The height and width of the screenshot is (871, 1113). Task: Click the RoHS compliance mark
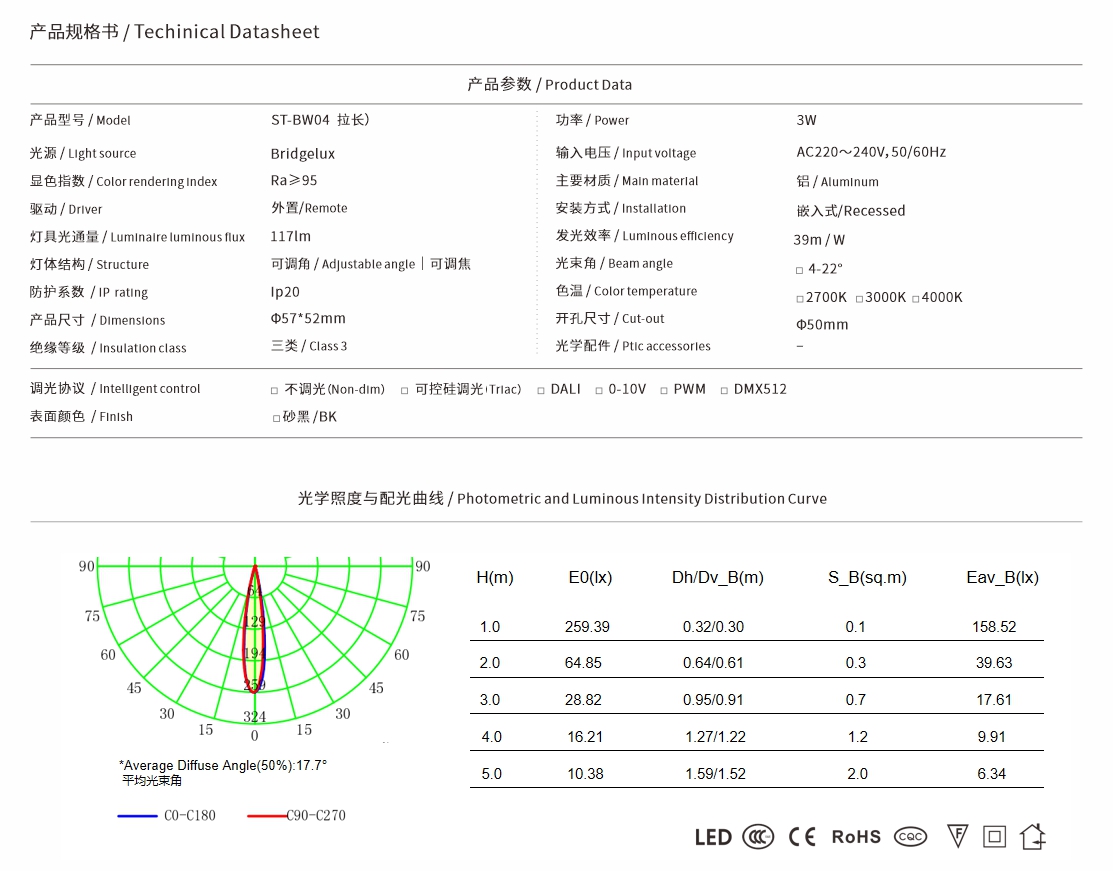point(856,837)
